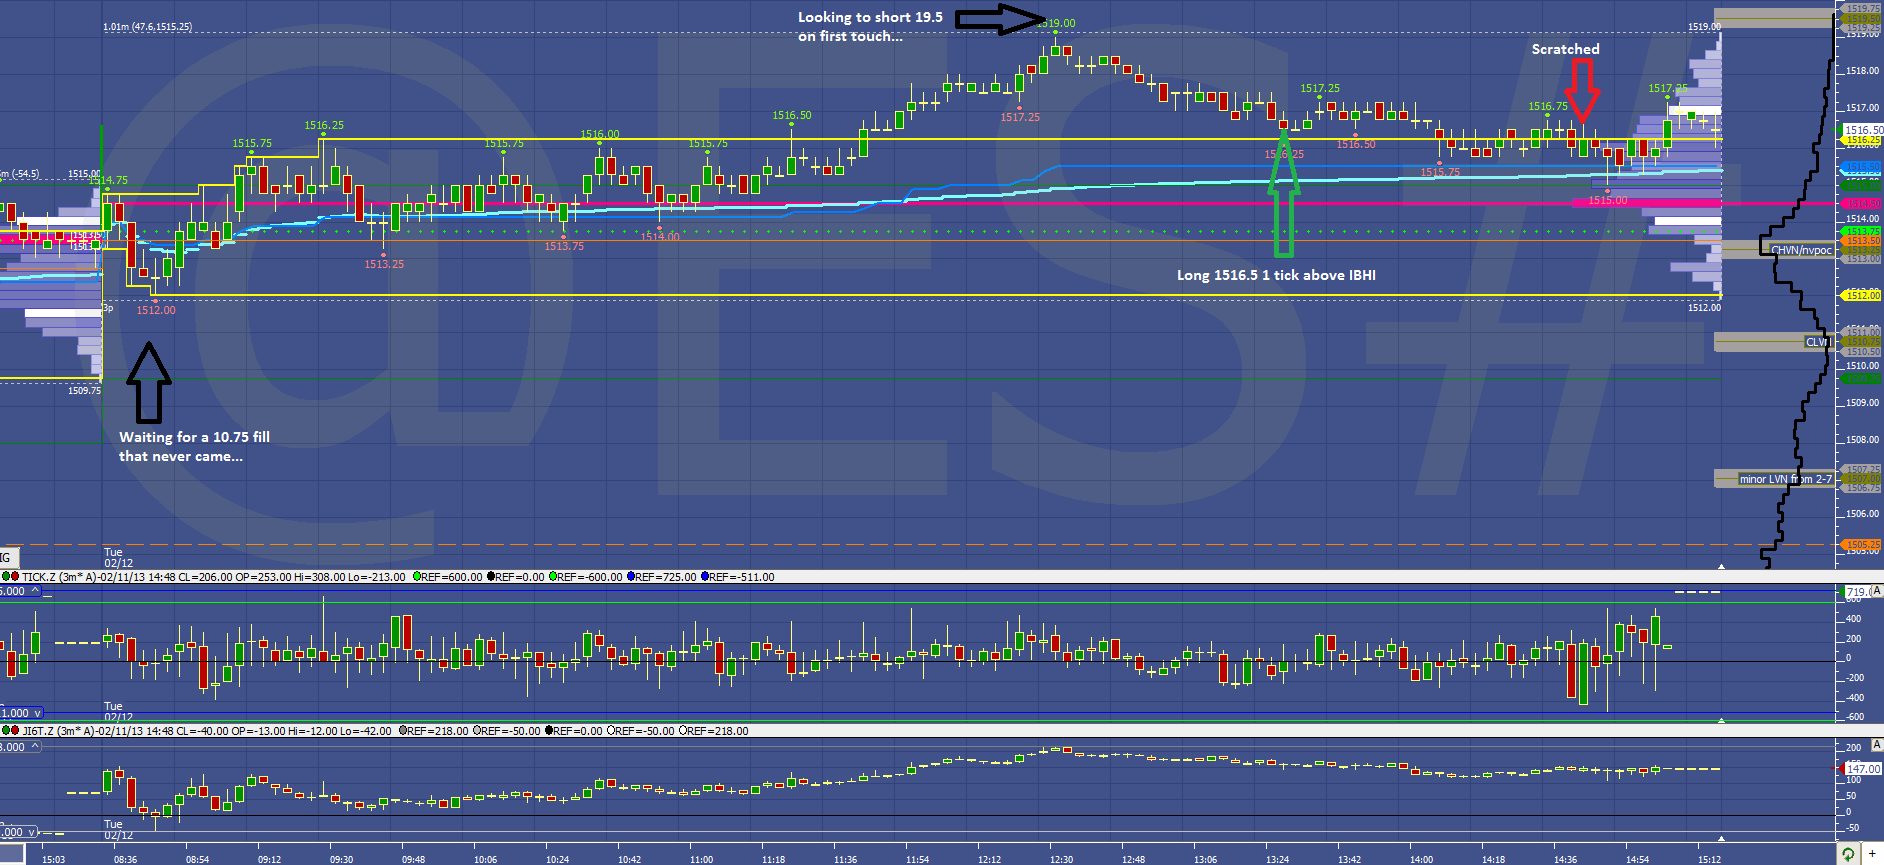Click the 12:30 label on the time axis
Image resolution: width=1884 pixels, height=865 pixels.
(x=1061, y=859)
